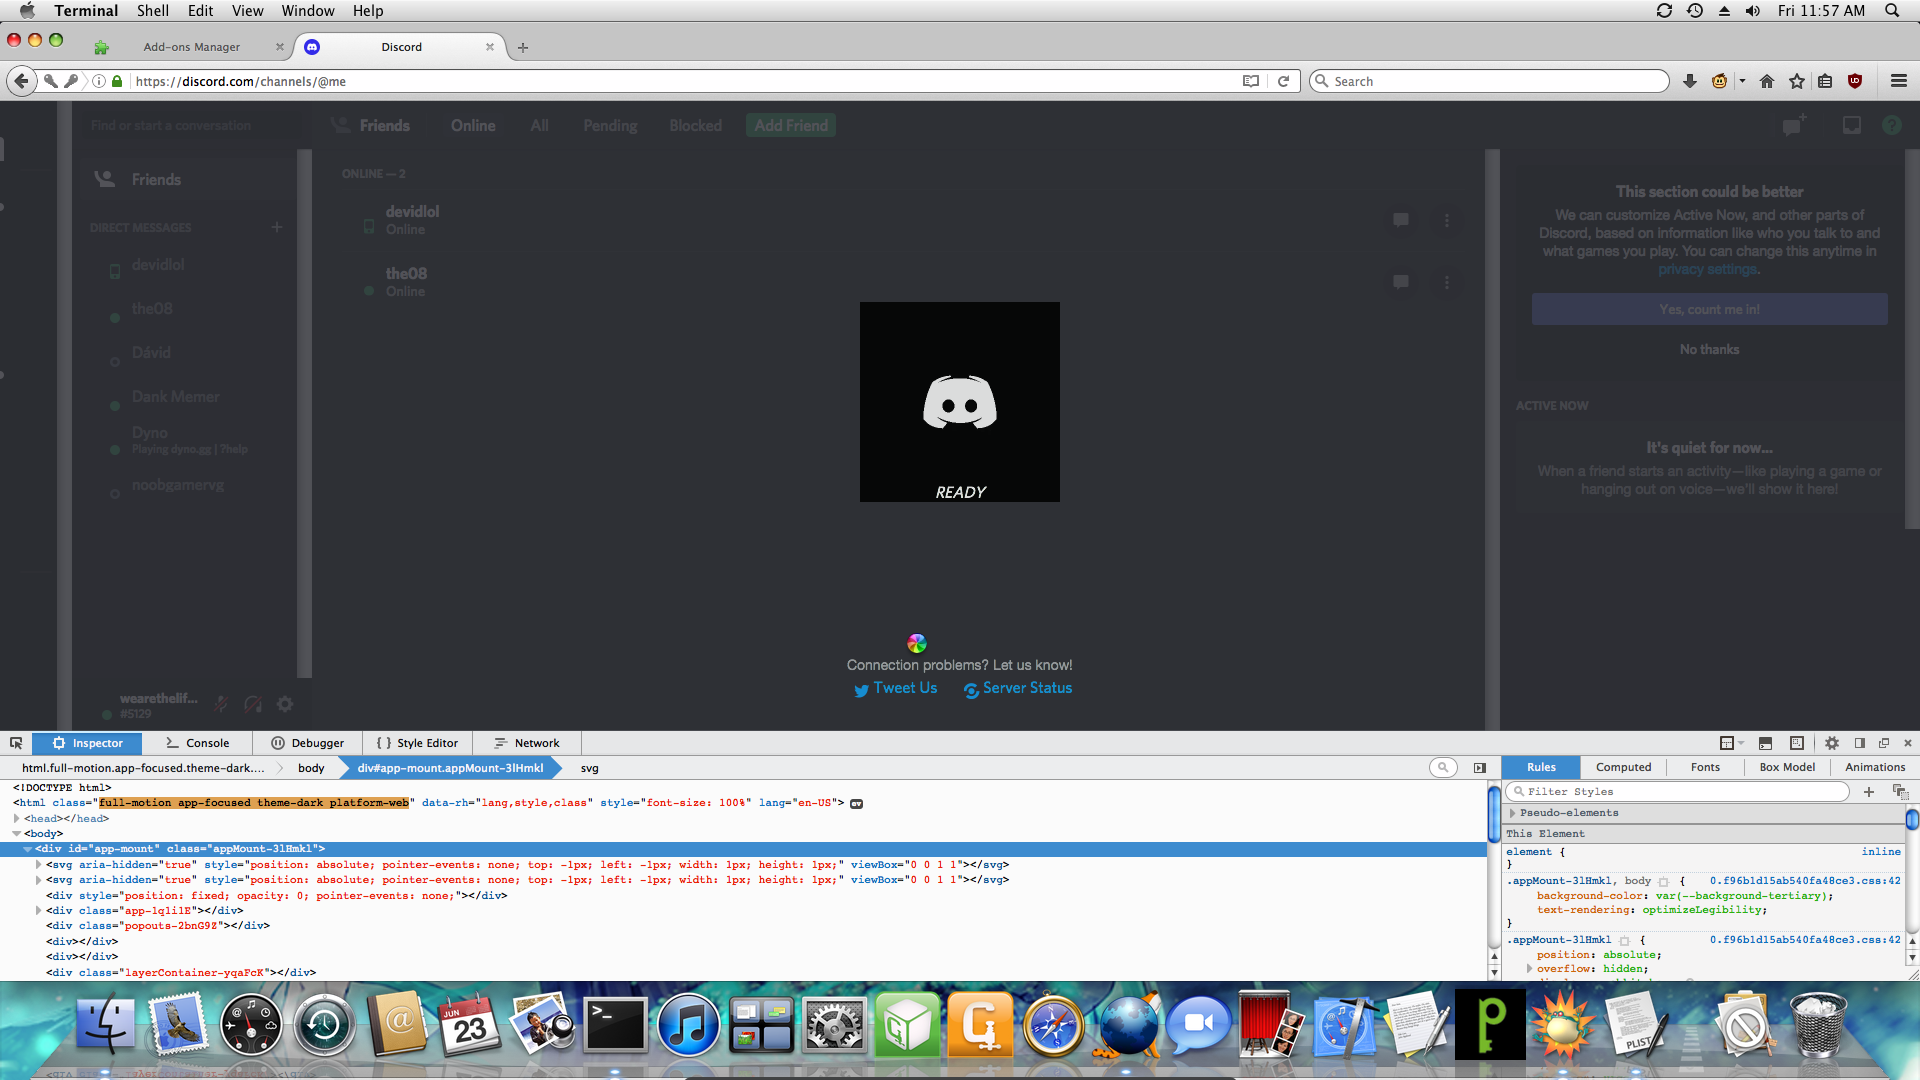Open the HTML search magnifier in Inspector
Screen dimensions: 1920x1080
1443,767
